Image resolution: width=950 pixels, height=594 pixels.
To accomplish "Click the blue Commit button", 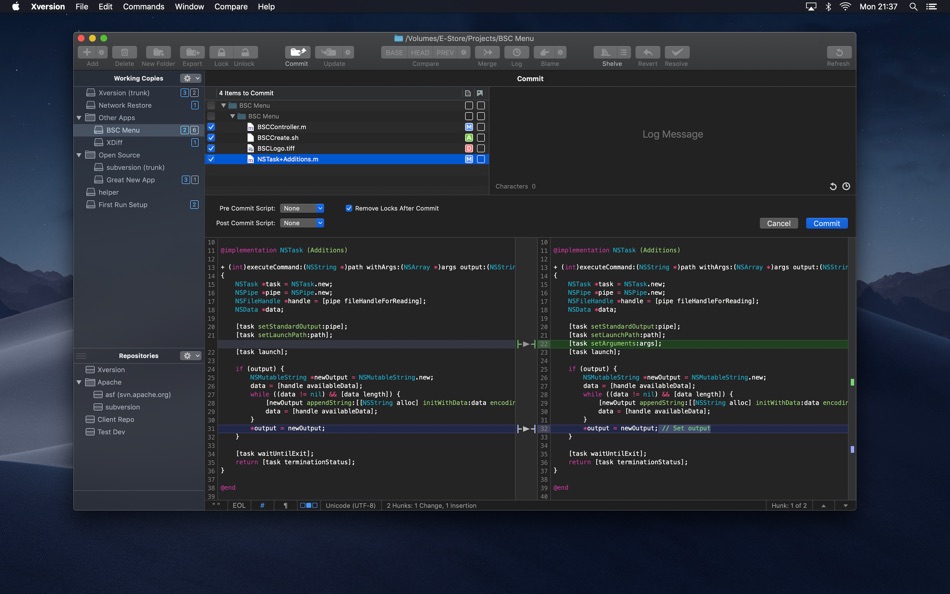I will pos(826,223).
